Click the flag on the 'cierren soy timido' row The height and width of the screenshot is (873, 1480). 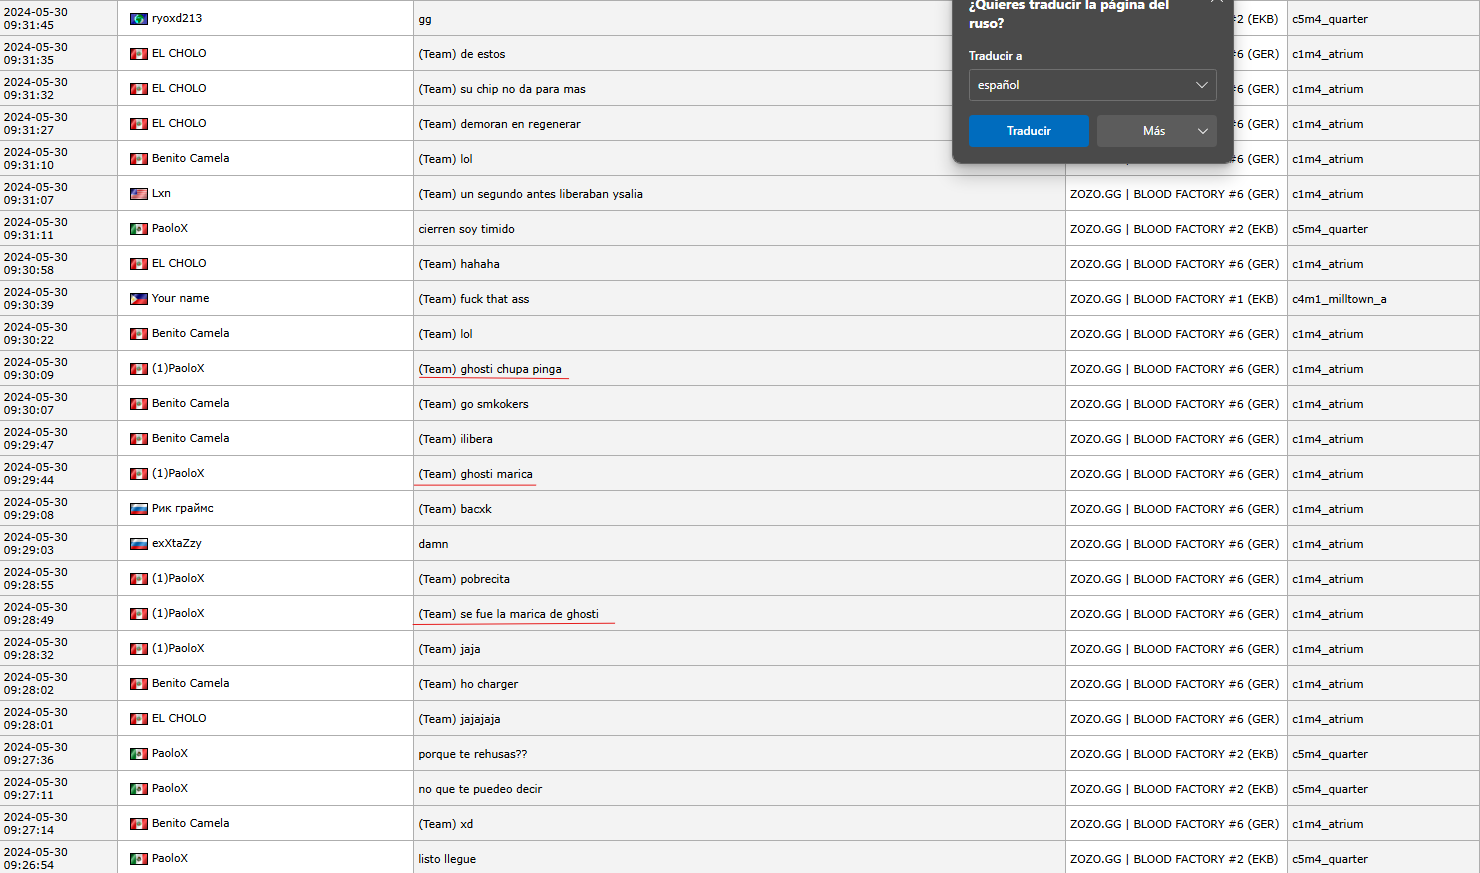pyautogui.click(x=139, y=229)
